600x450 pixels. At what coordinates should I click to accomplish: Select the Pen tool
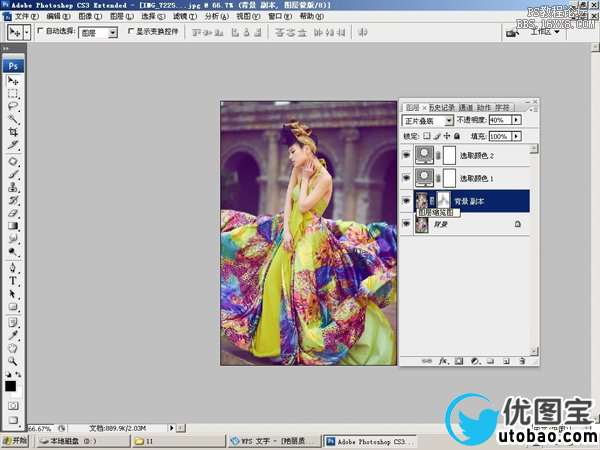click(13, 268)
